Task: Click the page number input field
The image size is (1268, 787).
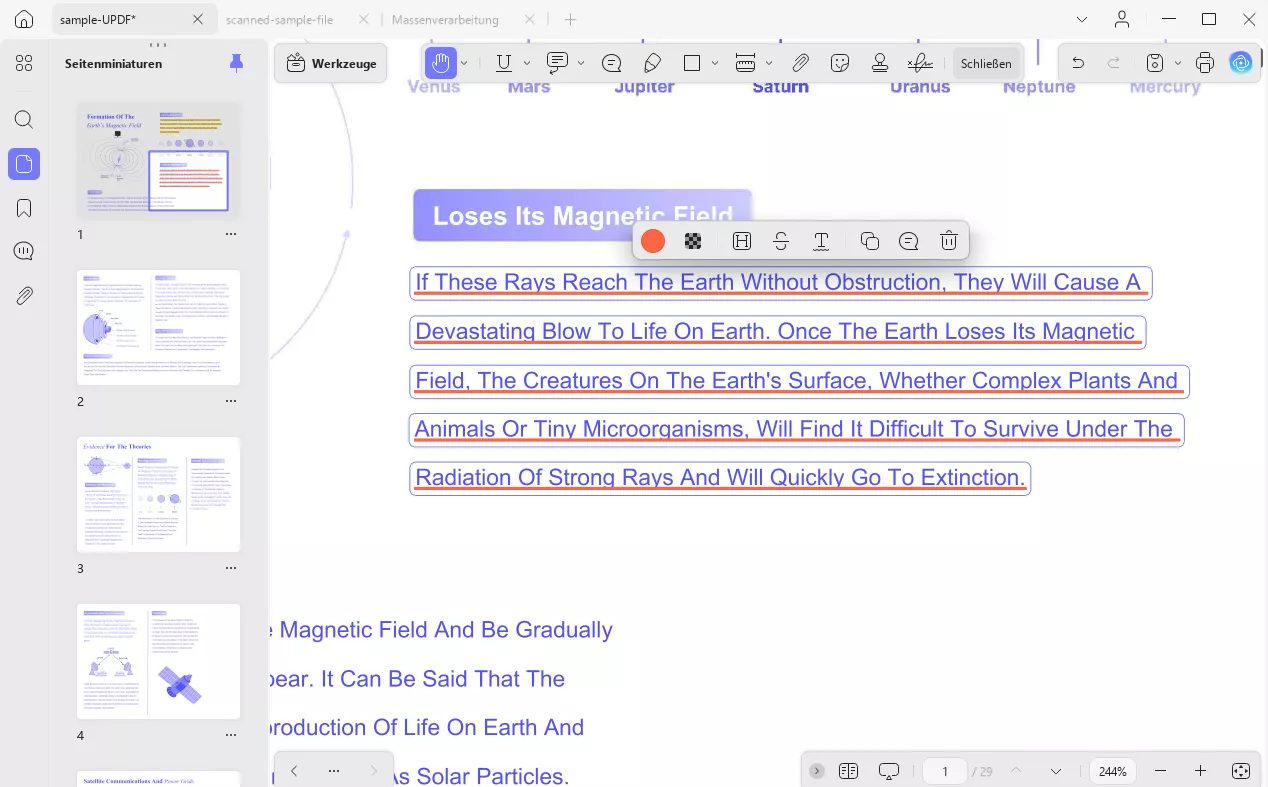Action: point(945,771)
